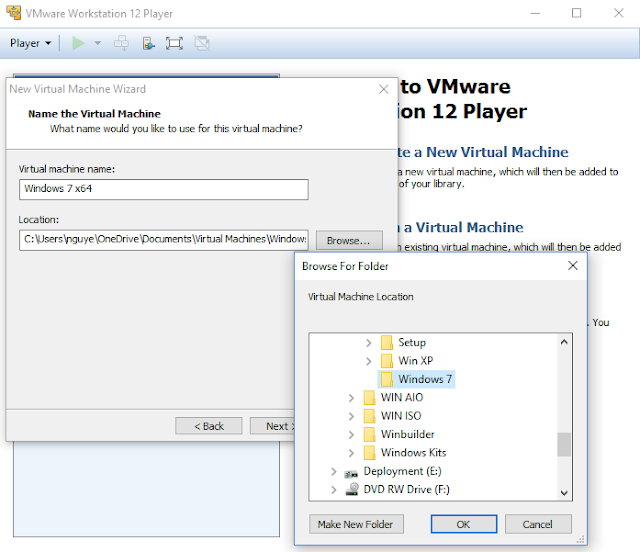Expand the Deployment (E:) drive node
Screen dimensions: 640x552
[333, 472]
